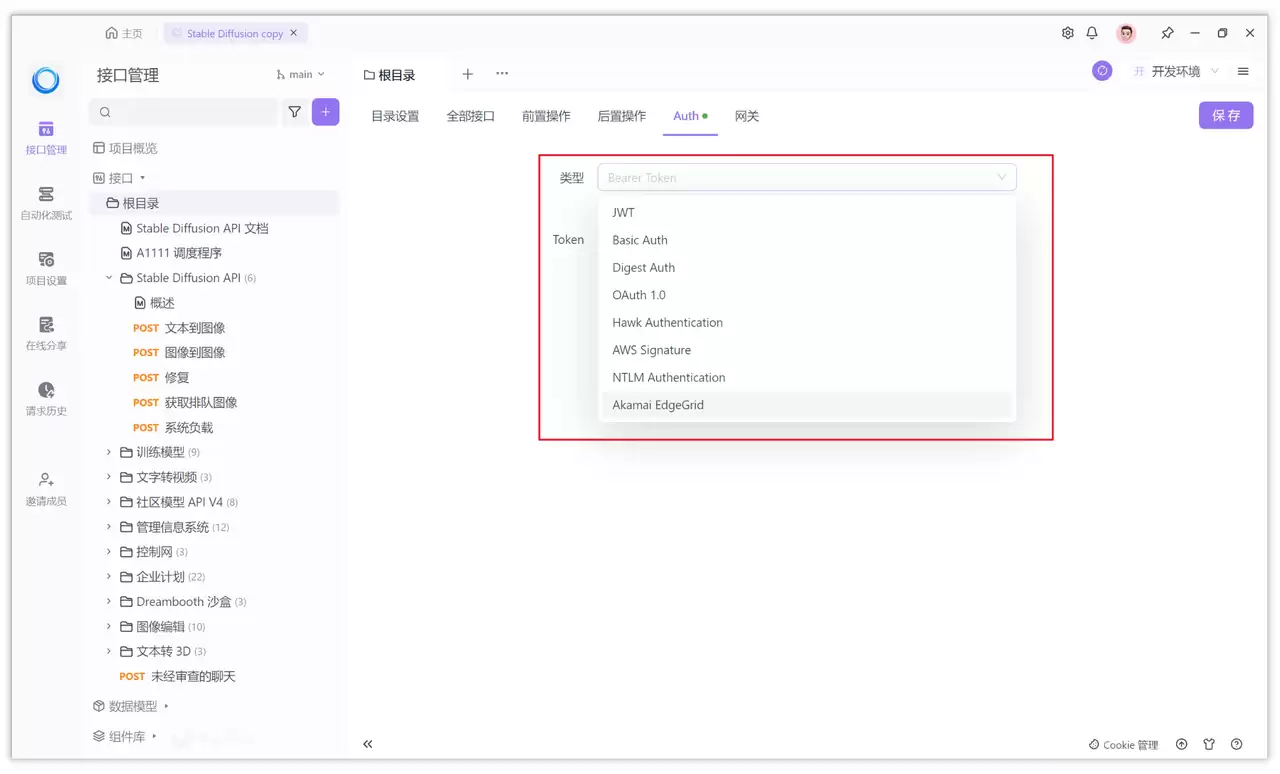Open POST 未经审查的聊天 endpoint

(177, 677)
